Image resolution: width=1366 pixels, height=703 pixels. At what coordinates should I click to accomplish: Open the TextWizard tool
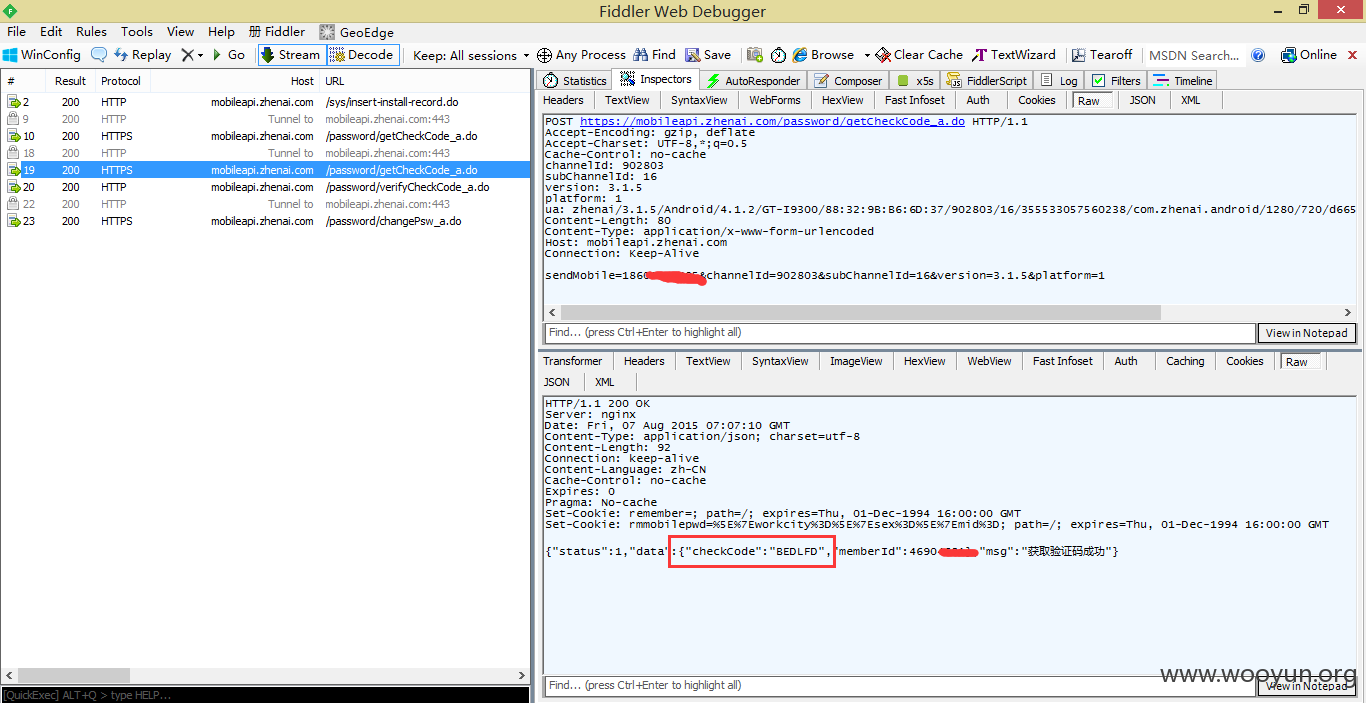(x=1014, y=55)
